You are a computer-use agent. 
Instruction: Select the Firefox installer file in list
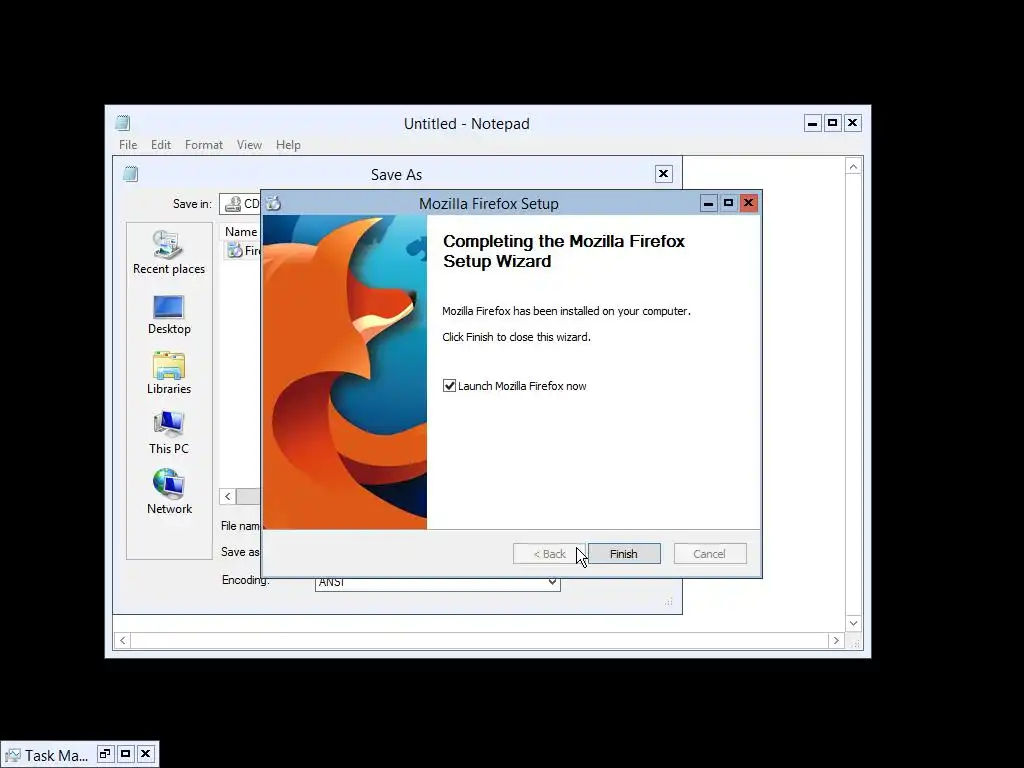(243, 251)
